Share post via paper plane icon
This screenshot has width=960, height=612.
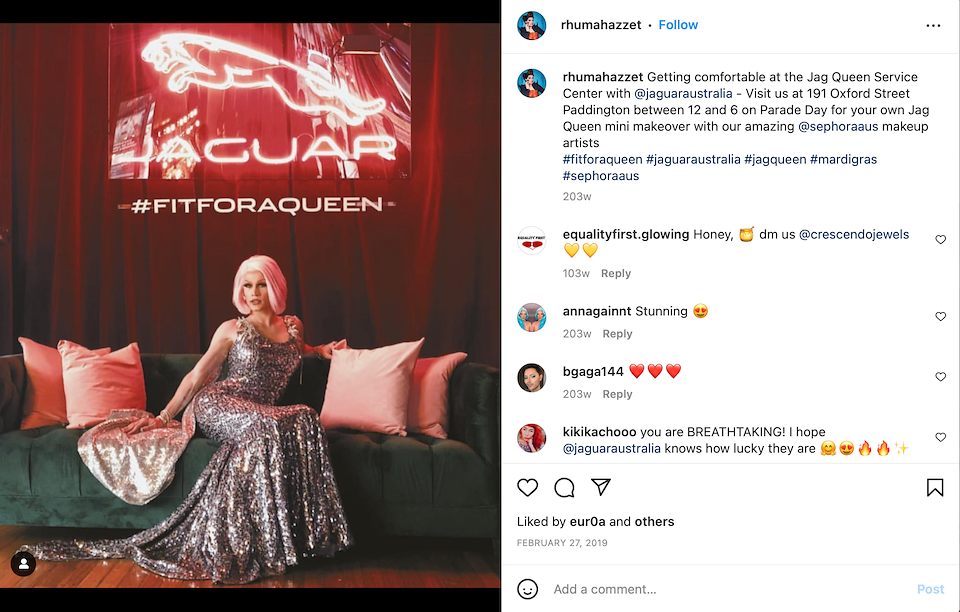(600, 487)
